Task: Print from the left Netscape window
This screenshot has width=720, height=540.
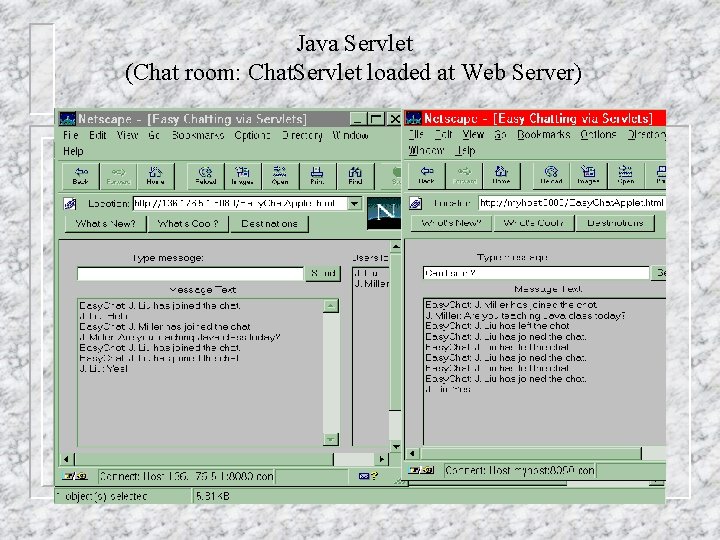Action: point(317,176)
